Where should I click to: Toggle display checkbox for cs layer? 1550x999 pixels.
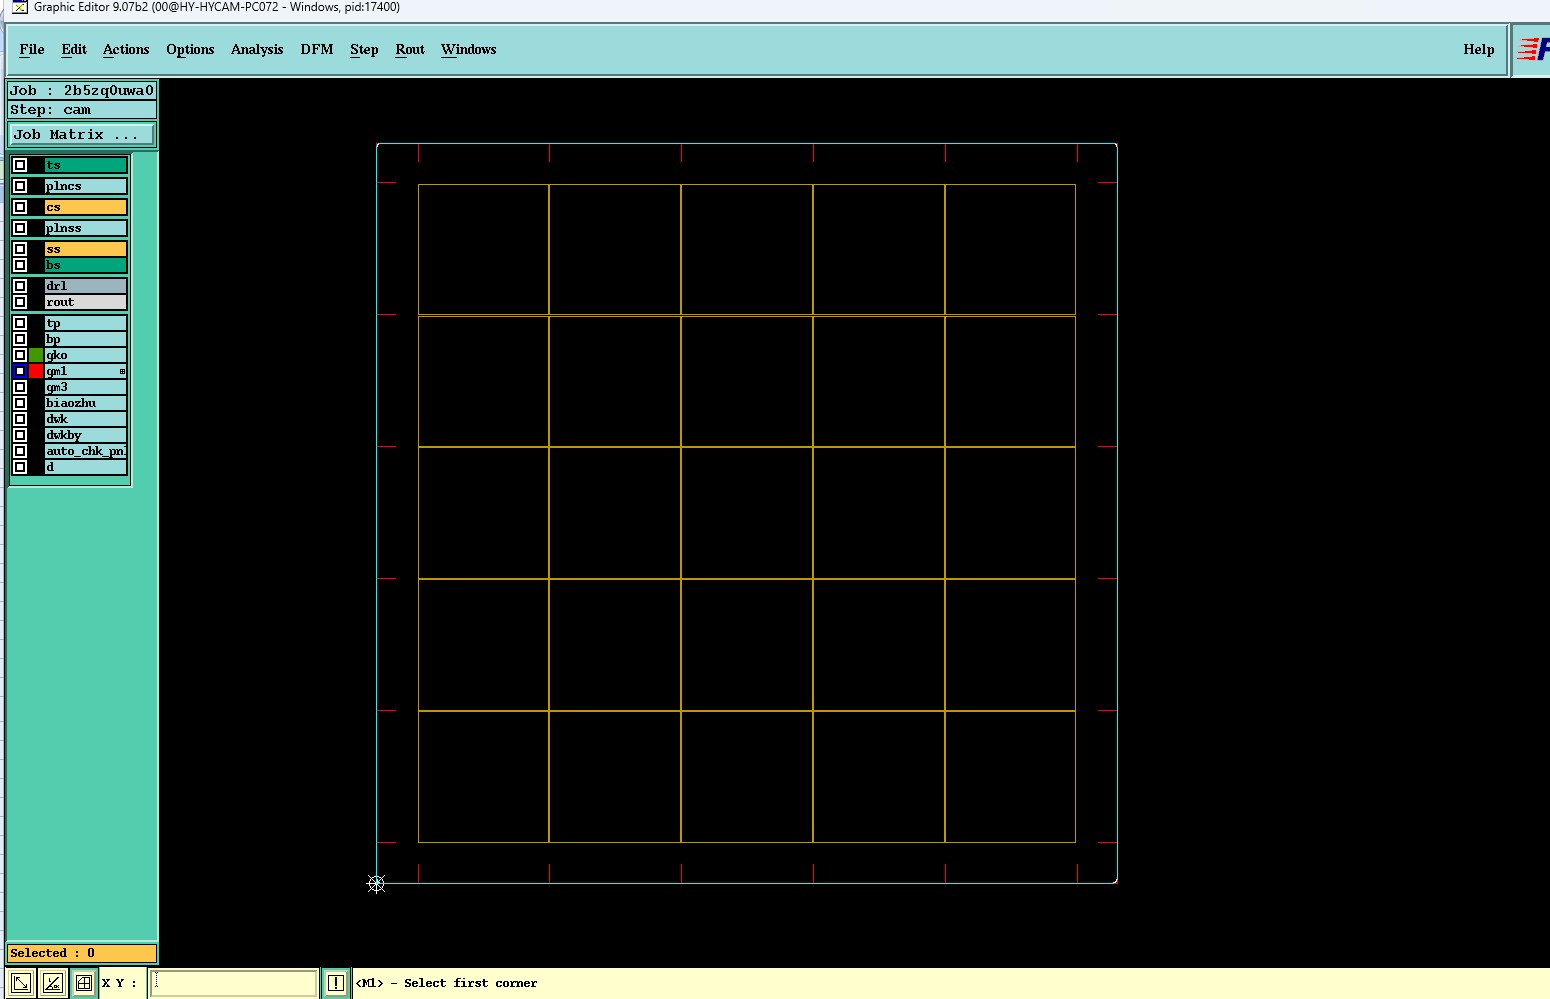[x=20, y=207]
